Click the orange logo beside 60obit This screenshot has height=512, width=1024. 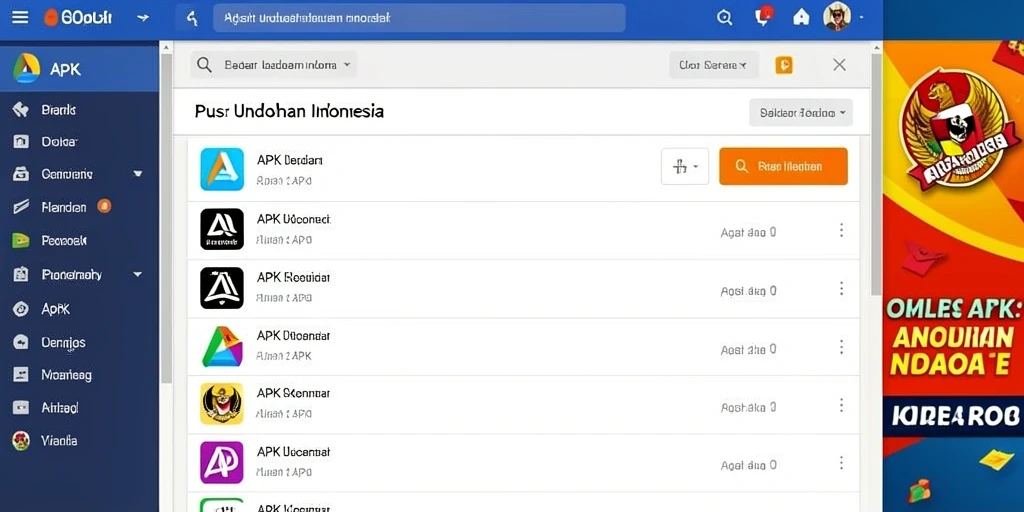pos(51,18)
